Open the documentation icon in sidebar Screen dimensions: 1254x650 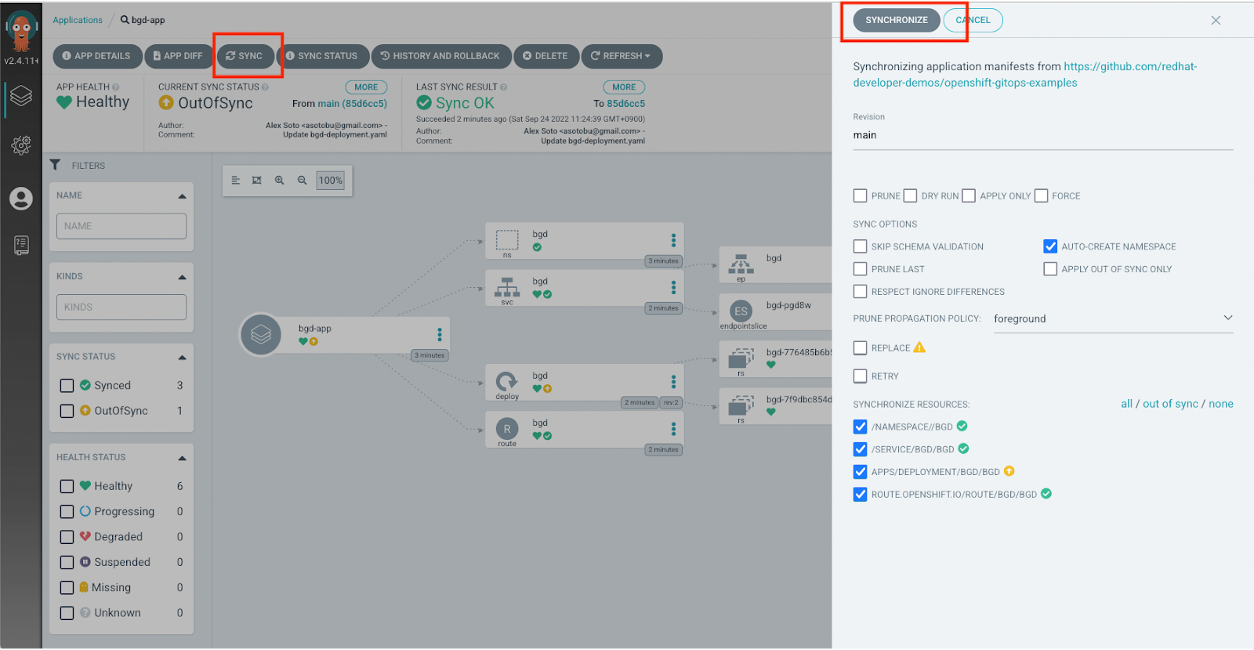click(21, 245)
